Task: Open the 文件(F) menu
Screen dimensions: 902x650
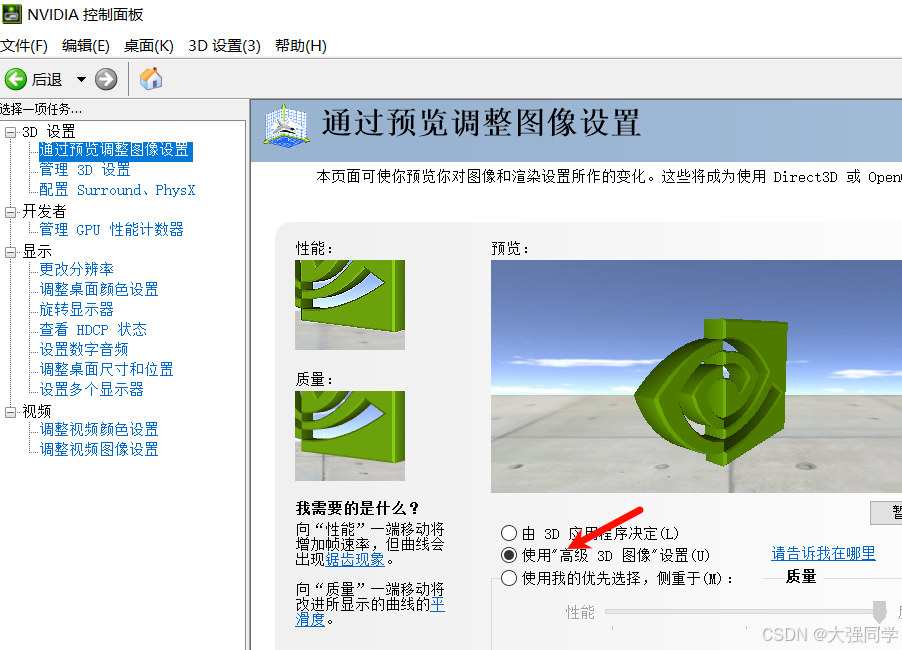Action: pos(24,45)
